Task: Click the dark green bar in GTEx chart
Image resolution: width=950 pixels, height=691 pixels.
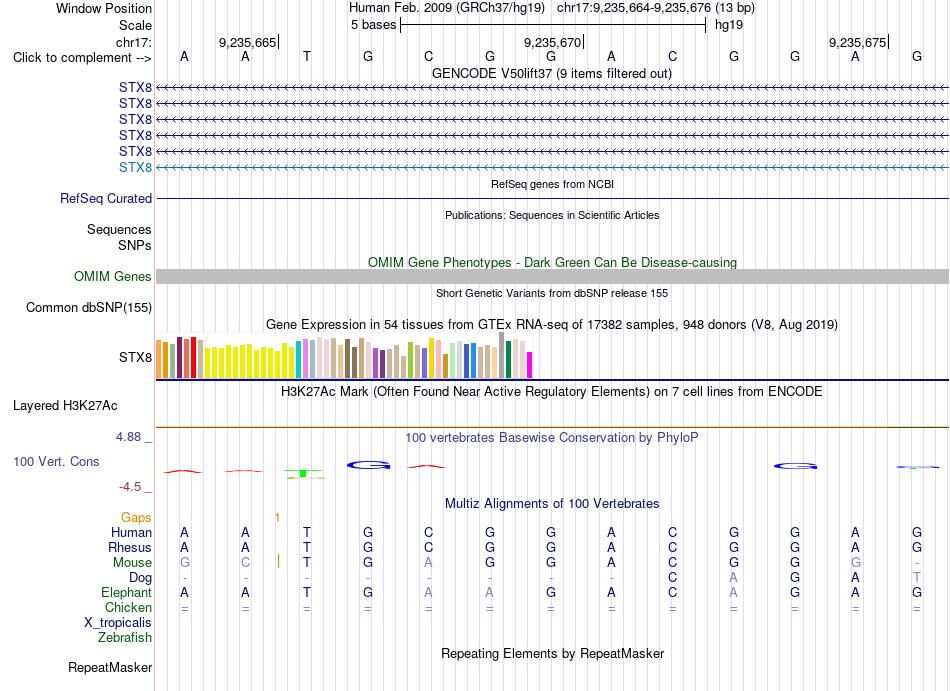Action: [508, 360]
